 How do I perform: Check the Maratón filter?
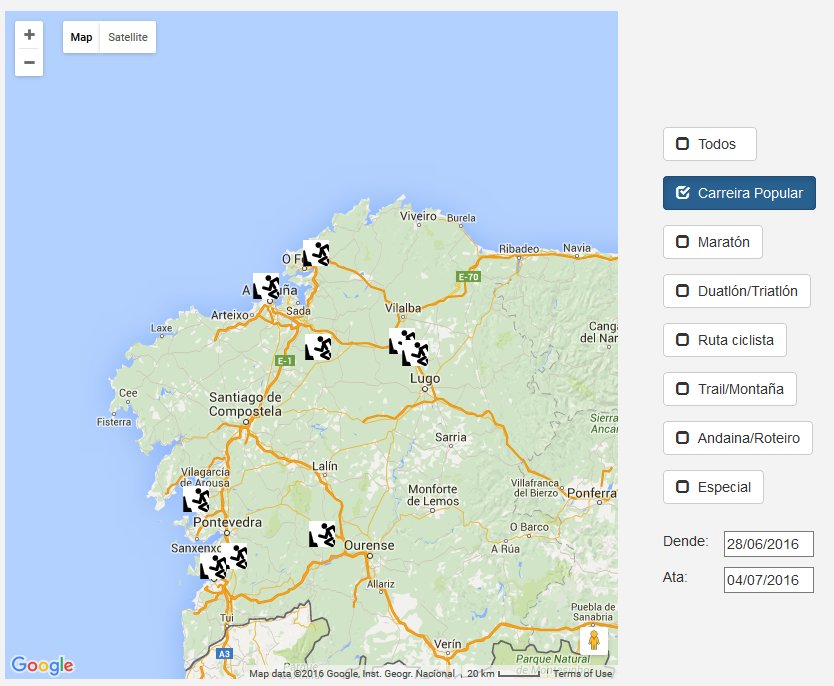tap(713, 242)
